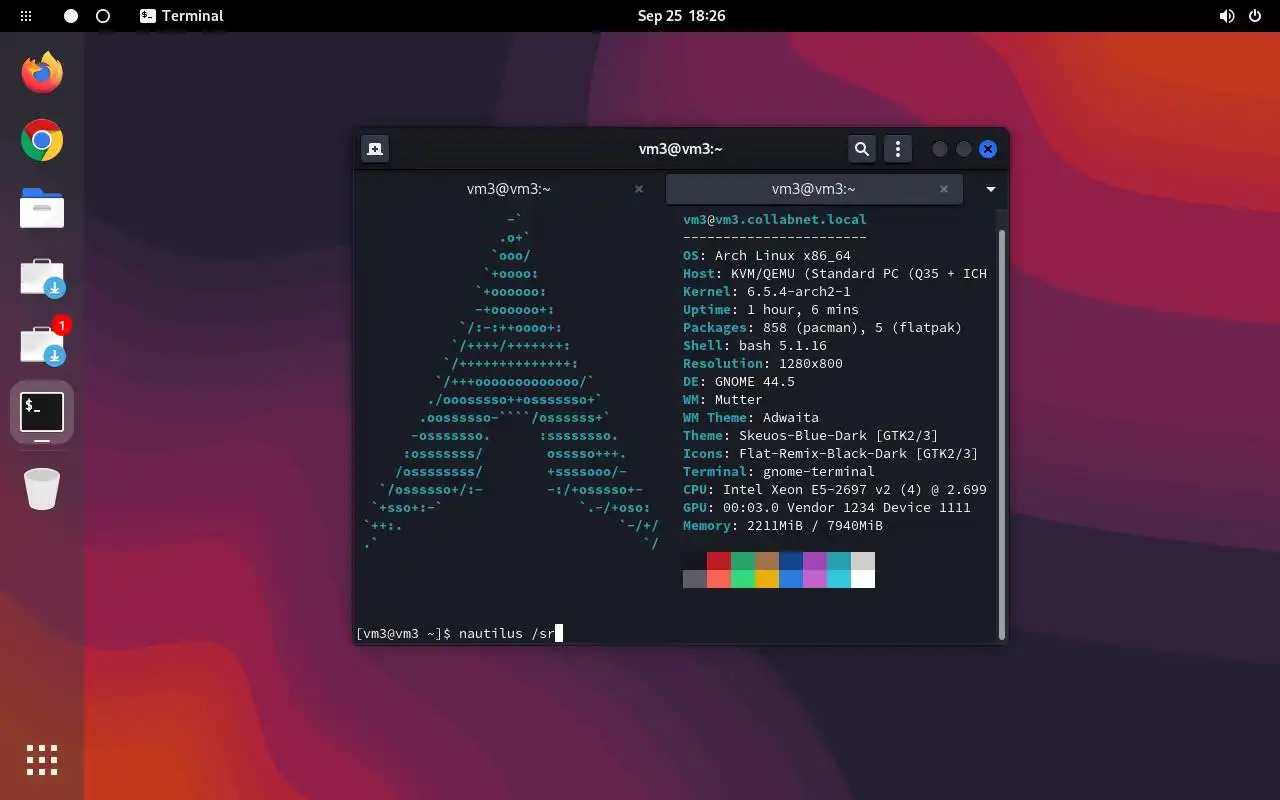The image size is (1280, 800).
Task: Select the second vm3@vm3:~ tab
Action: coord(814,189)
